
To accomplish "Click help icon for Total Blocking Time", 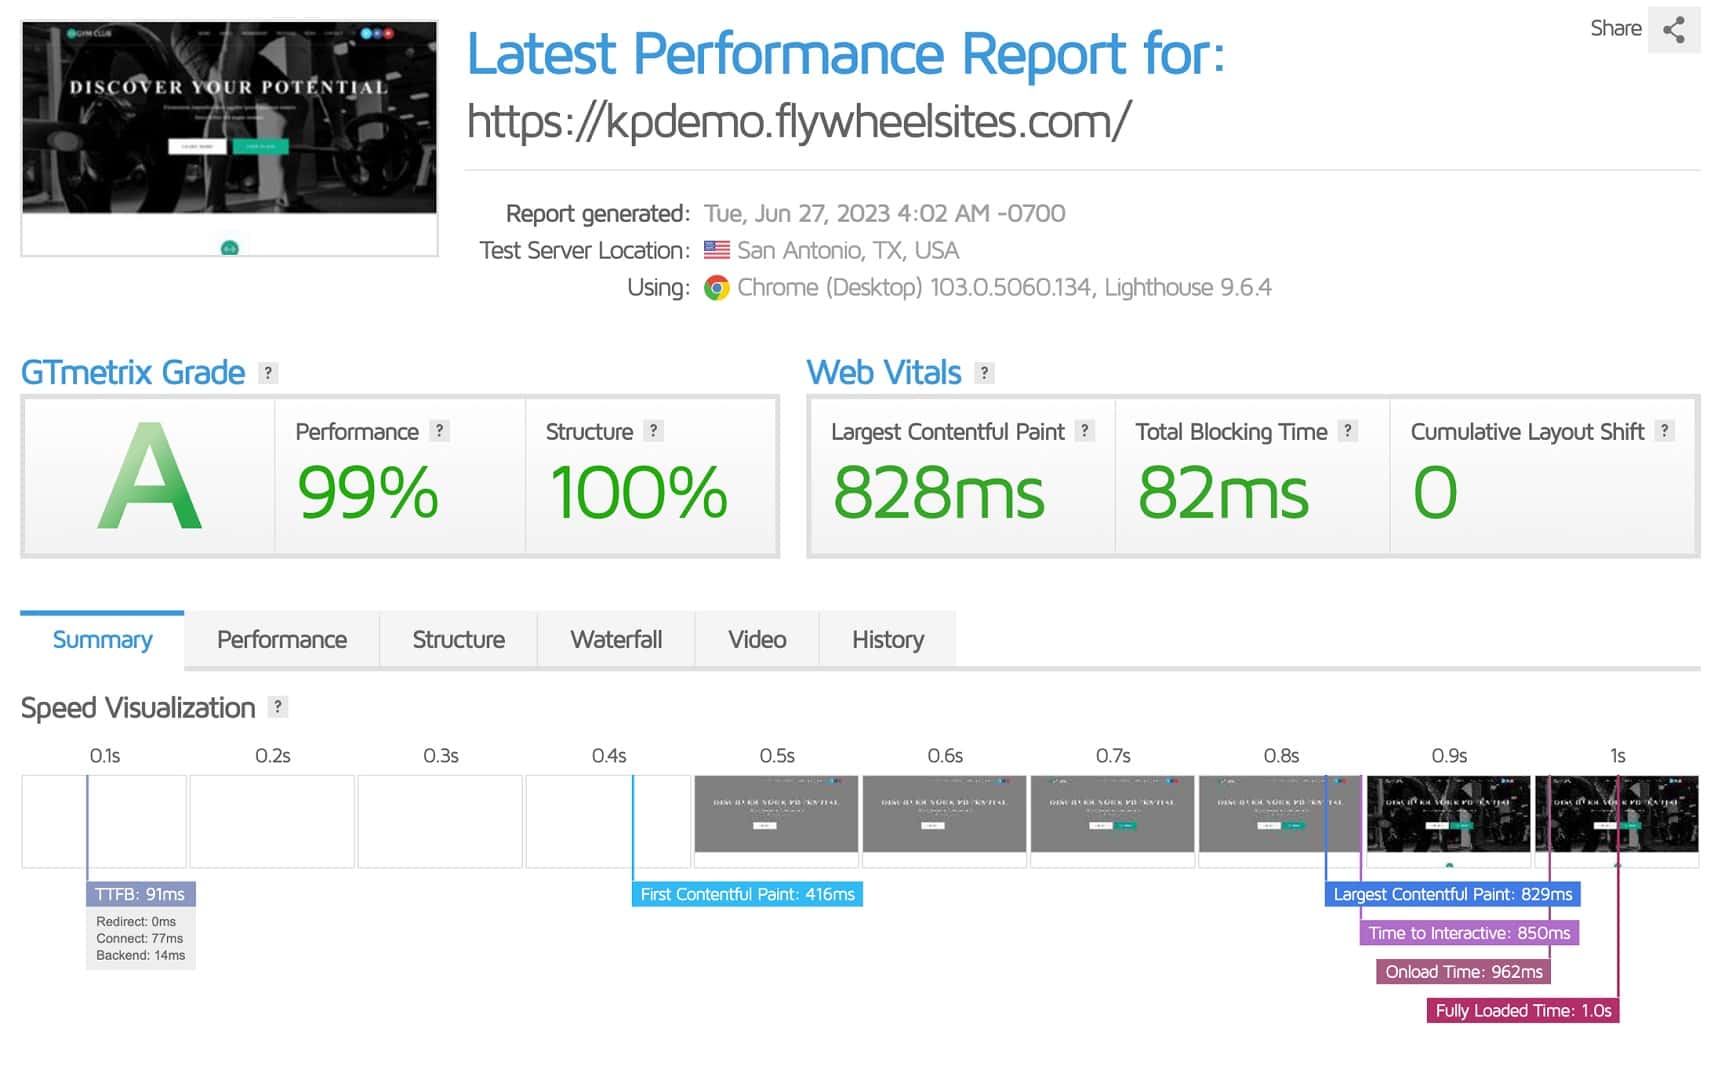I will pos(1348,431).
